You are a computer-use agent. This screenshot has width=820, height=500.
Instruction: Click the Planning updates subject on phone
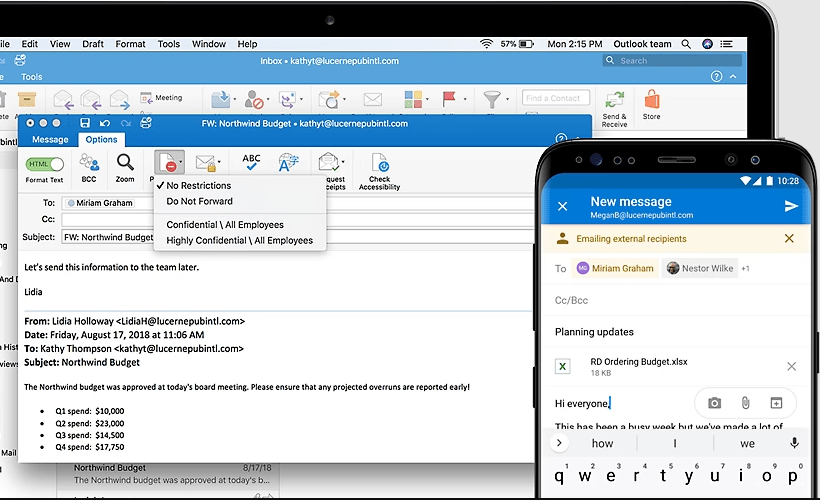point(594,332)
